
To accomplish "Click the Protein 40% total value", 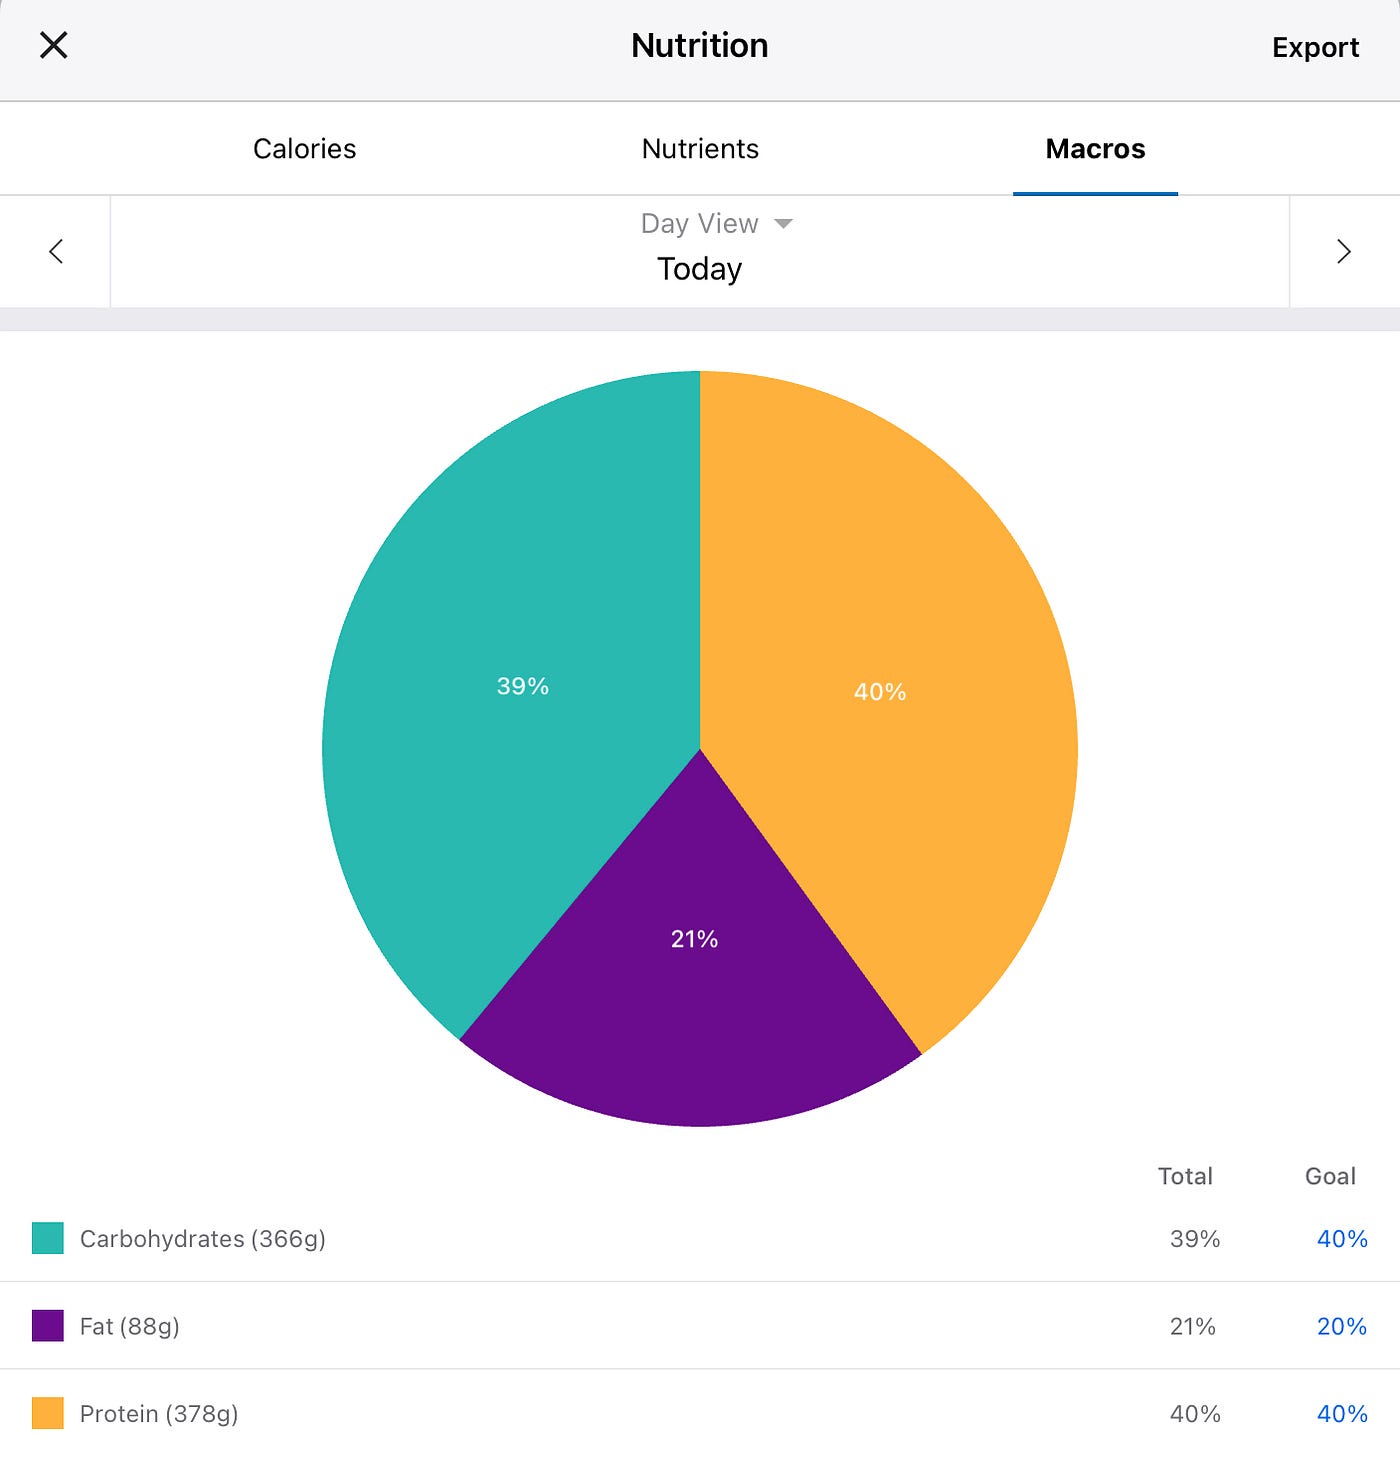I will point(1195,1414).
